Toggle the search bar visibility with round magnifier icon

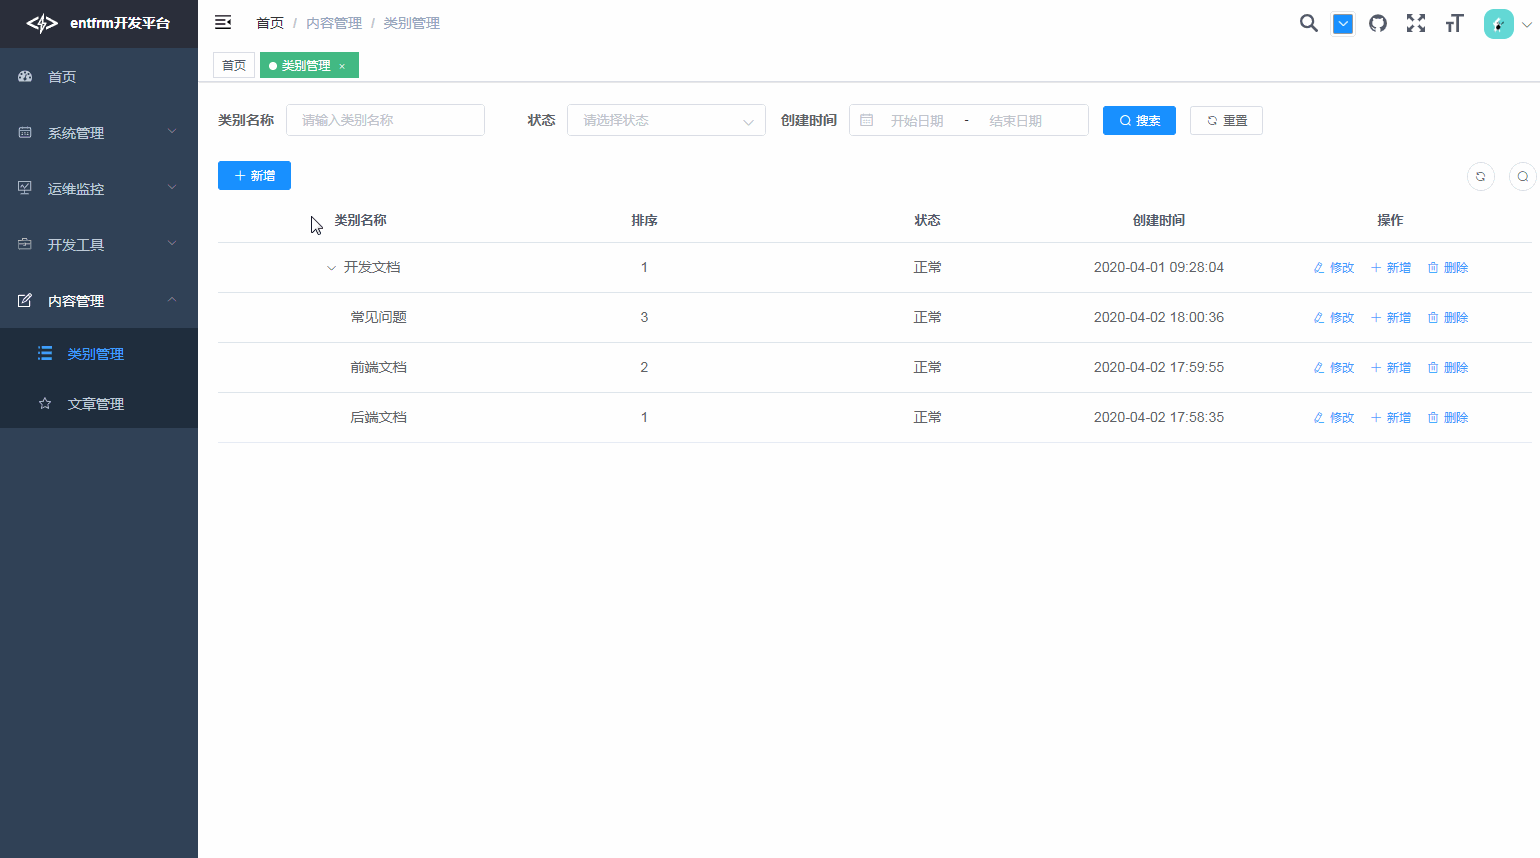click(x=1523, y=176)
